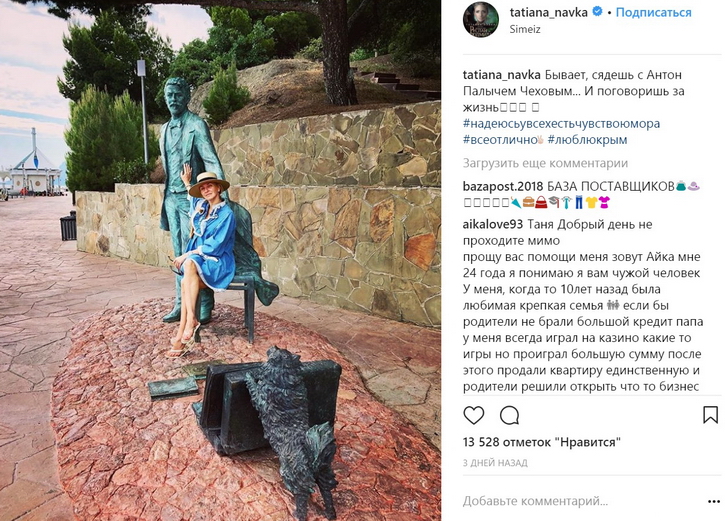This screenshot has width=725, height=521.
Task: Expand Загрузить еще комментарии
Action: 545,163
